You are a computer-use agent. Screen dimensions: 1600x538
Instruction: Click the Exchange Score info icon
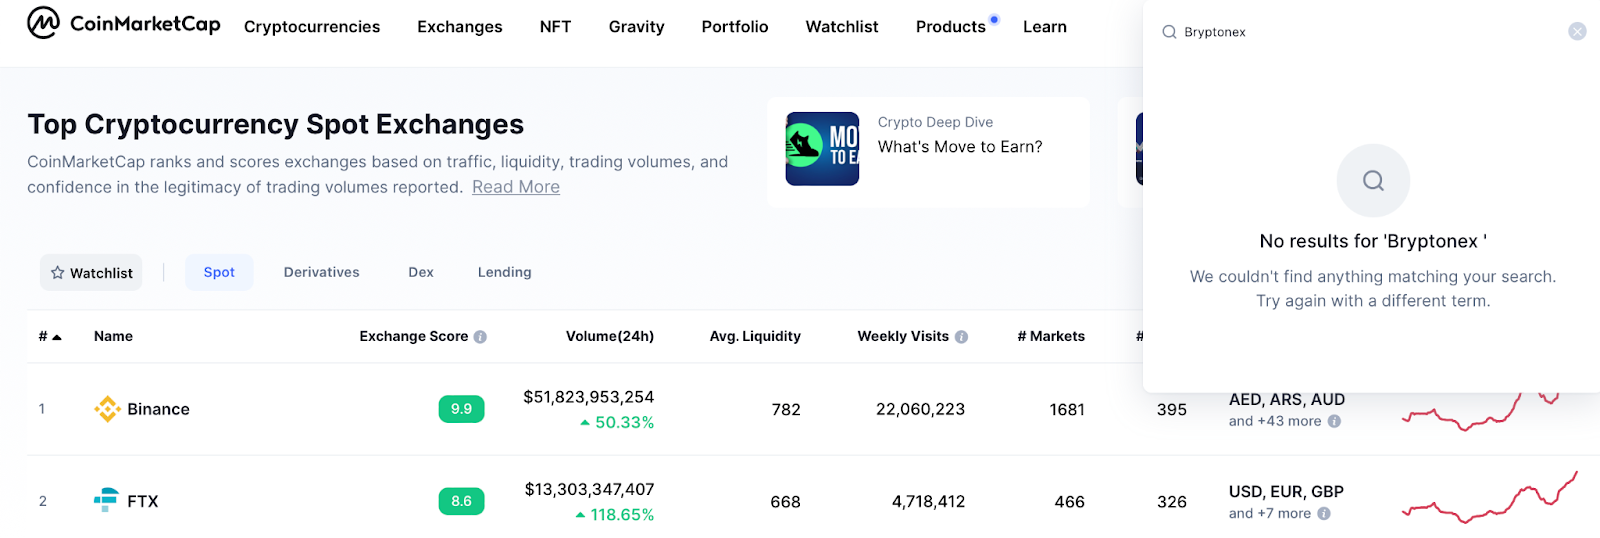[x=480, y=337]
